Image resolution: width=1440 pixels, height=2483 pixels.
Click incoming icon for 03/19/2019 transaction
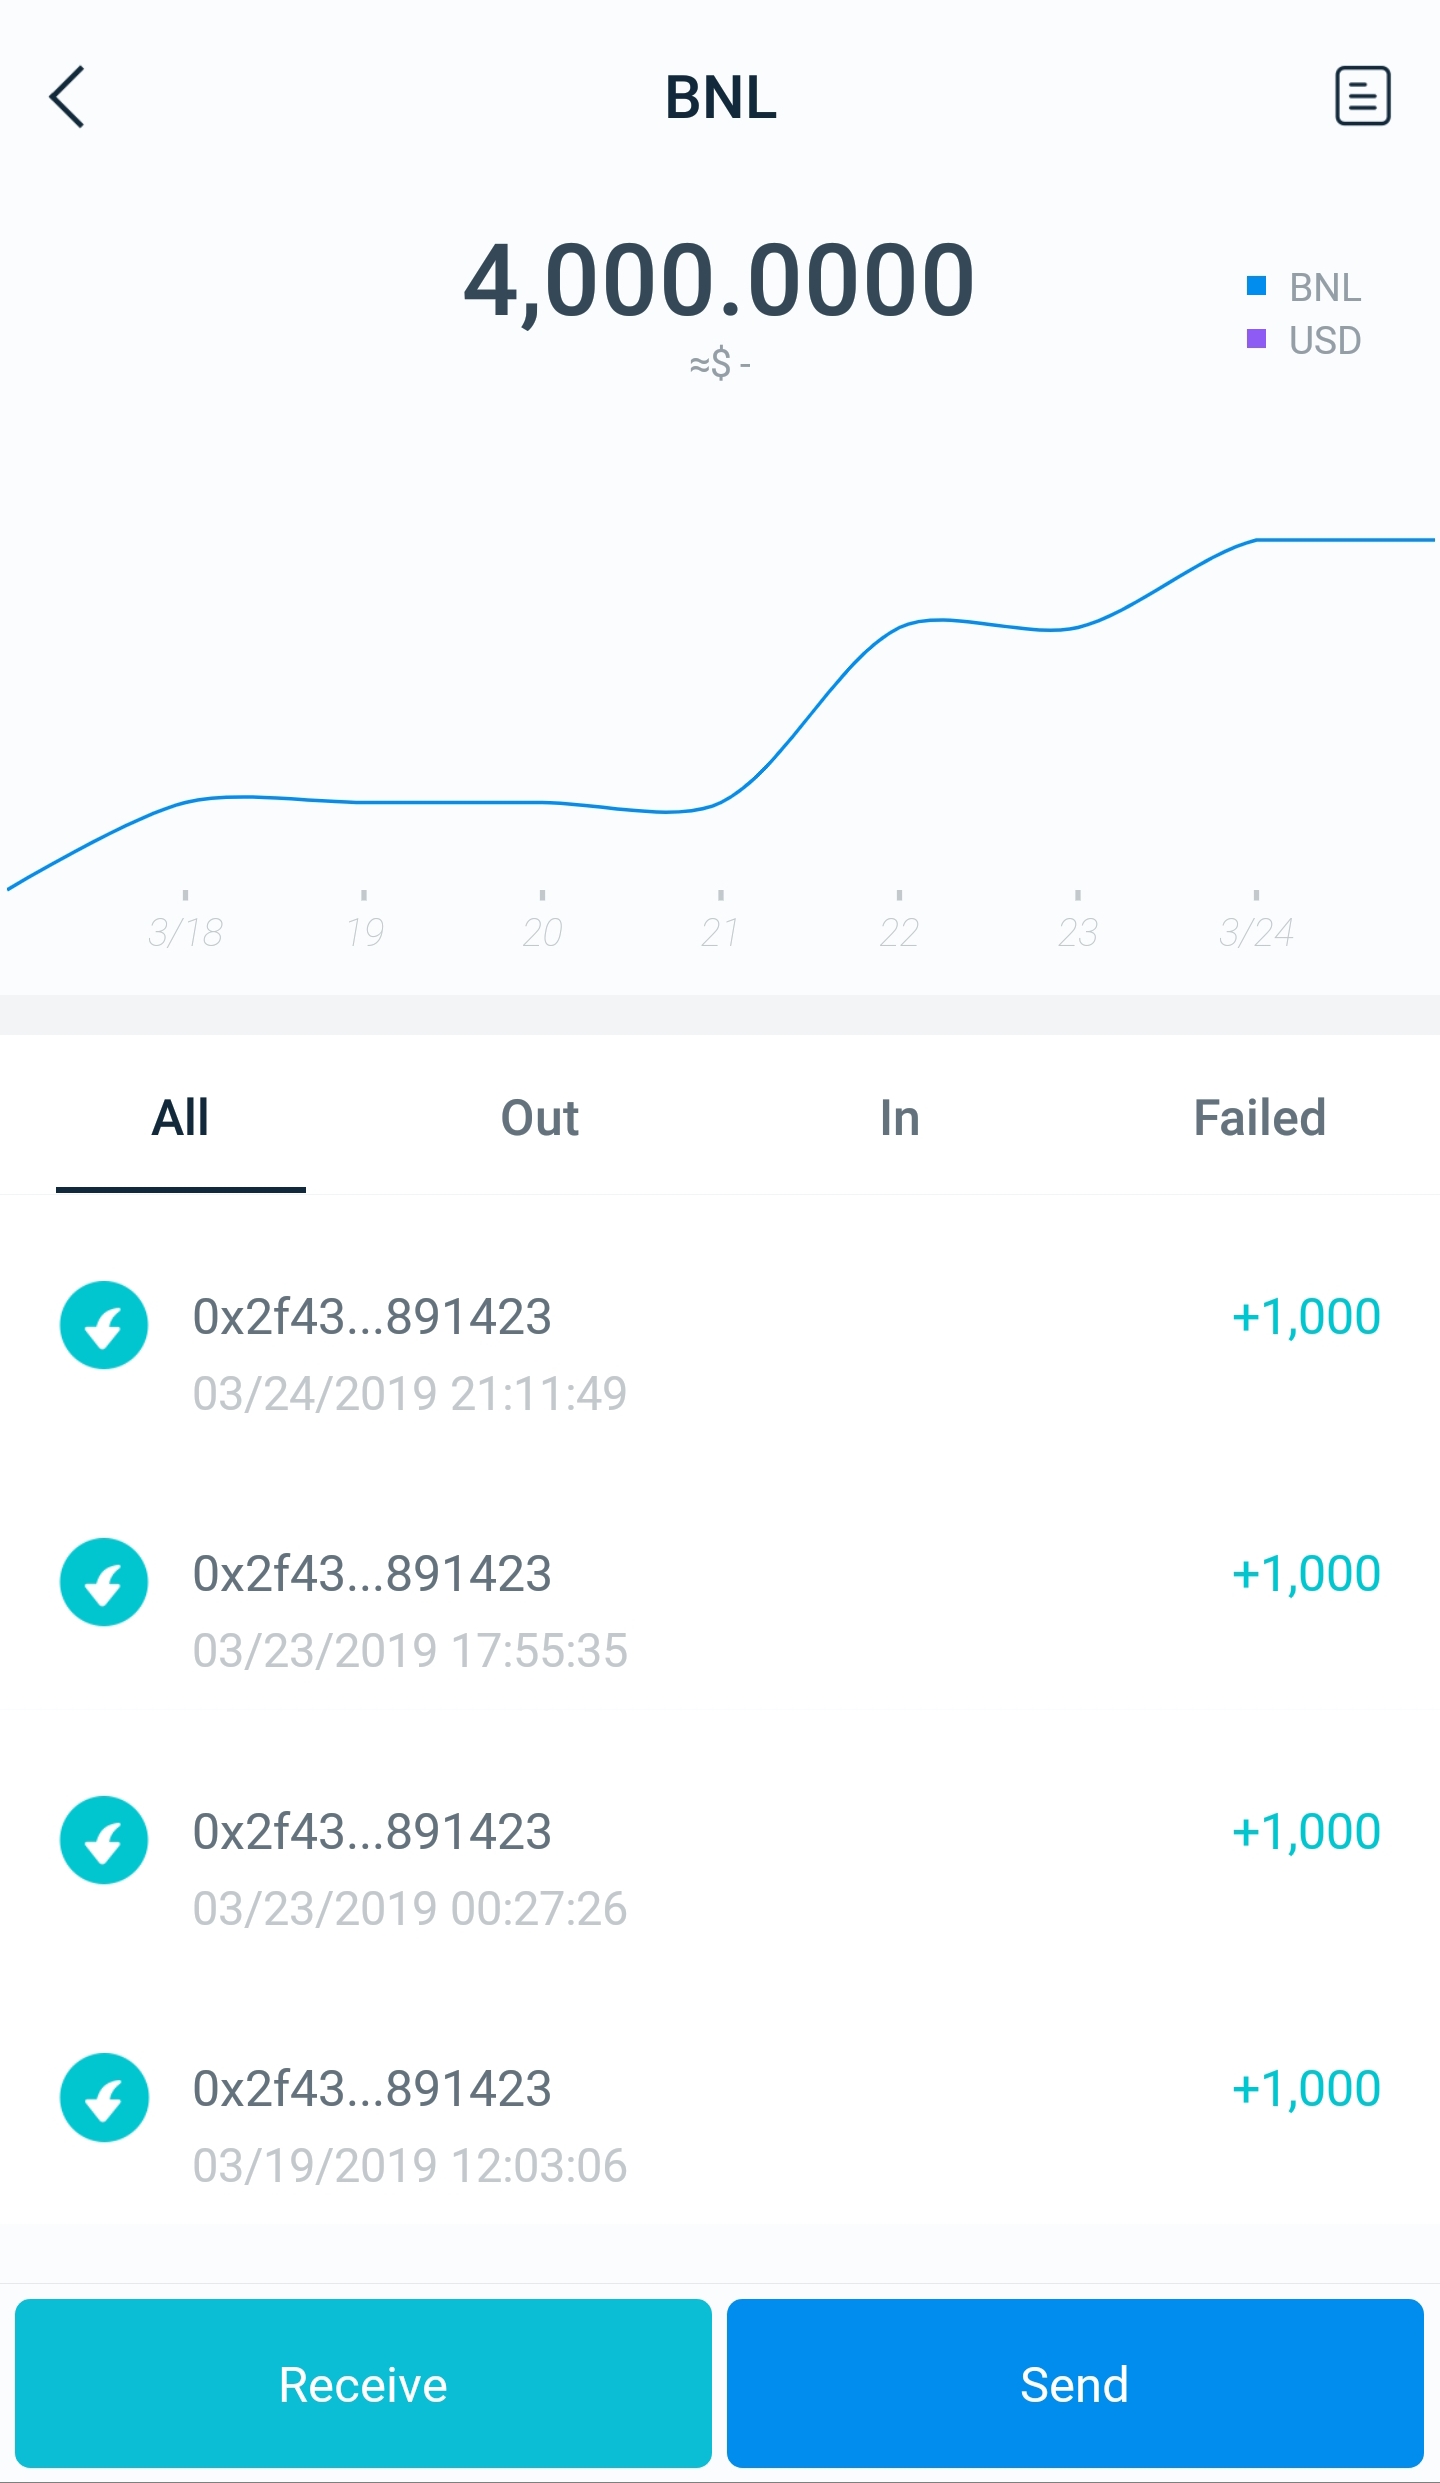(x=104, y=2097)
